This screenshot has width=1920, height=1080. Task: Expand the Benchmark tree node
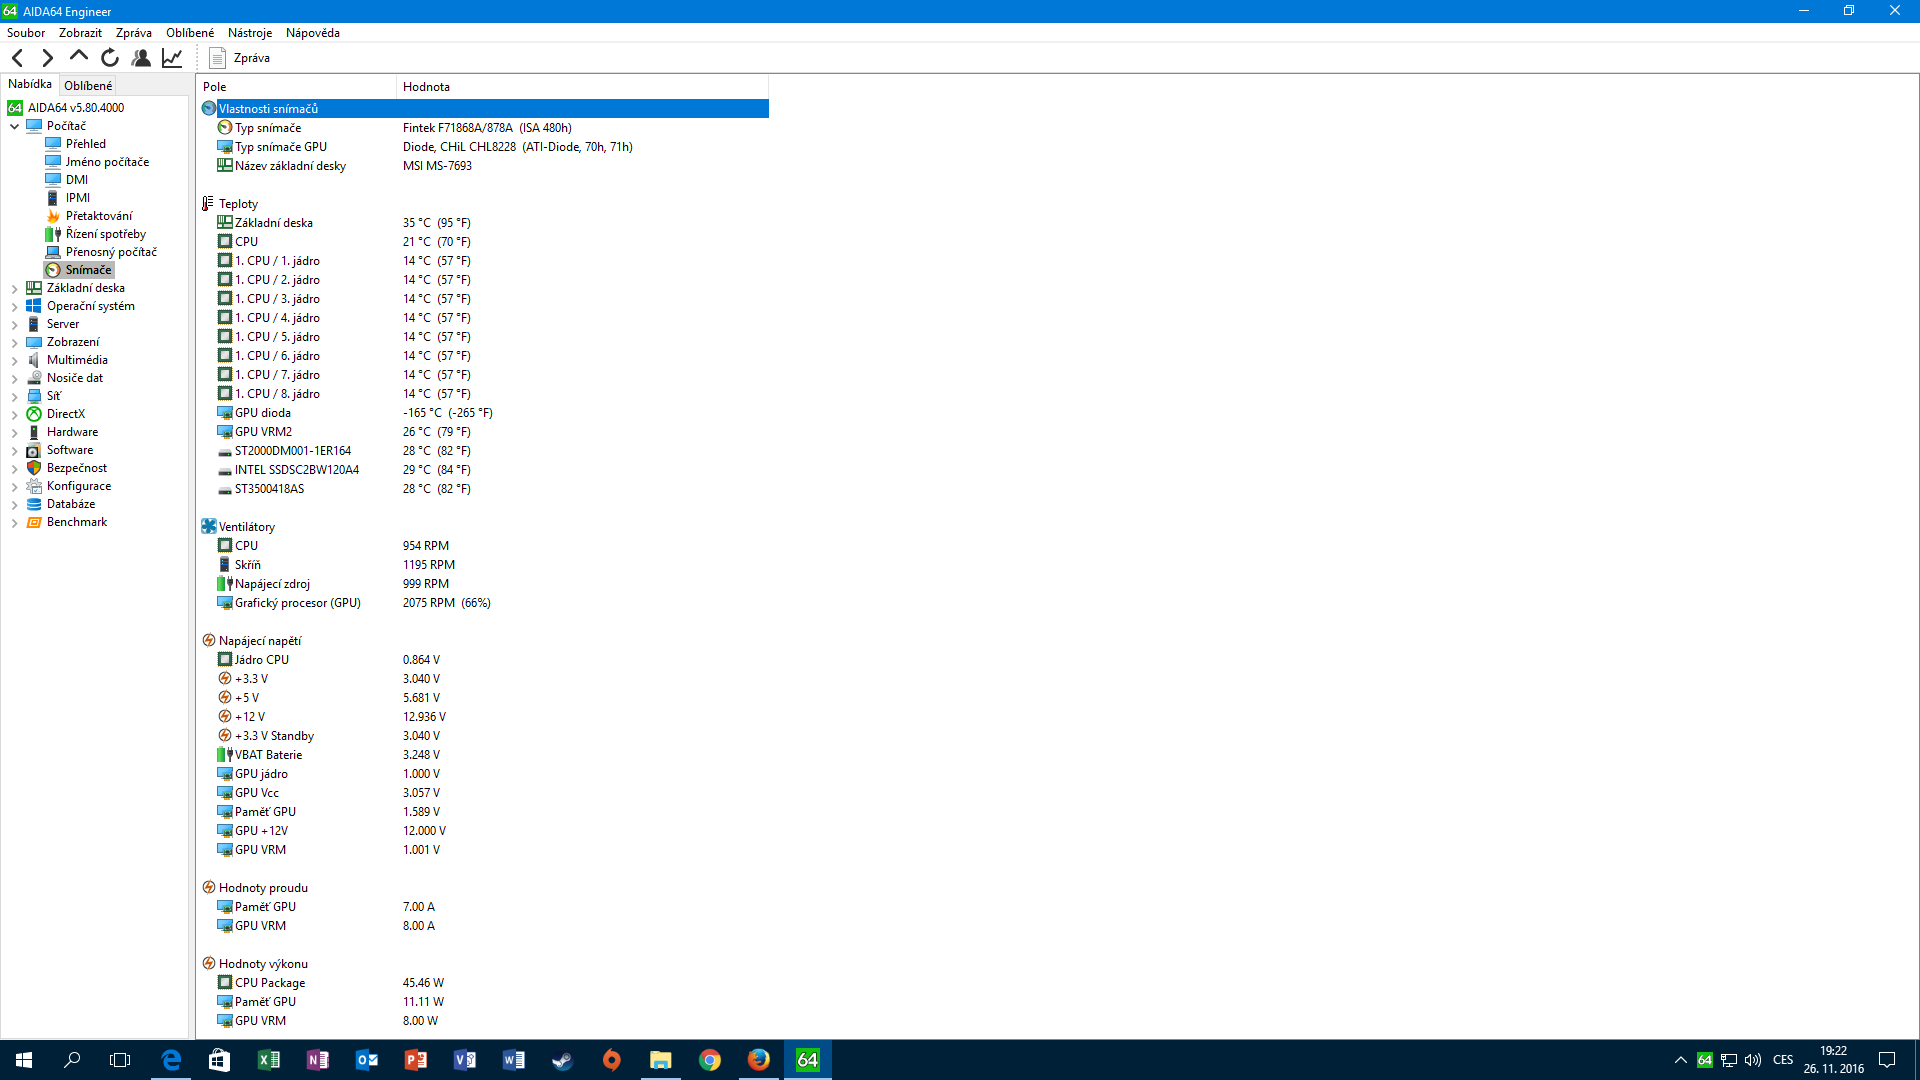14,522
